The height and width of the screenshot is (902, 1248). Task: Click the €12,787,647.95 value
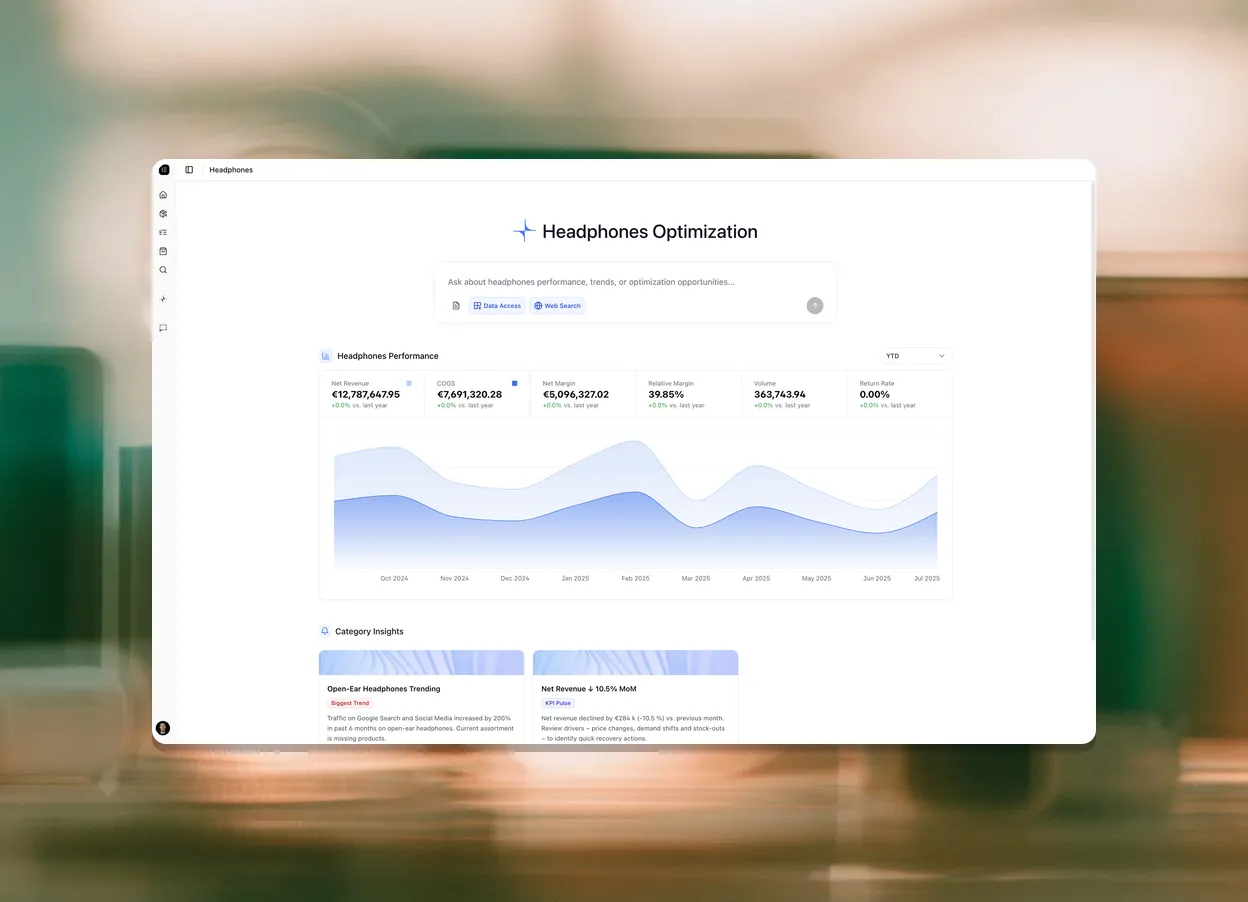tap(366, 394)
